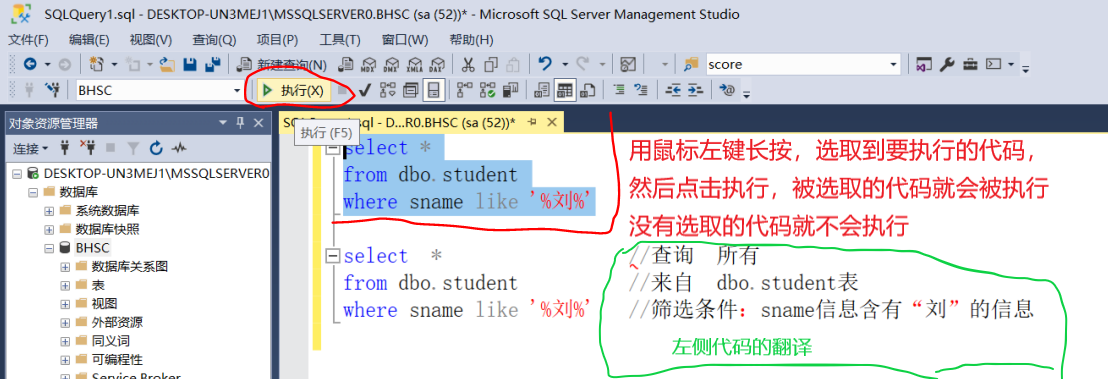This screenshot has height=379, width=1108.
Task: Click the wrench Properties icon
Action: click(947, 64)
